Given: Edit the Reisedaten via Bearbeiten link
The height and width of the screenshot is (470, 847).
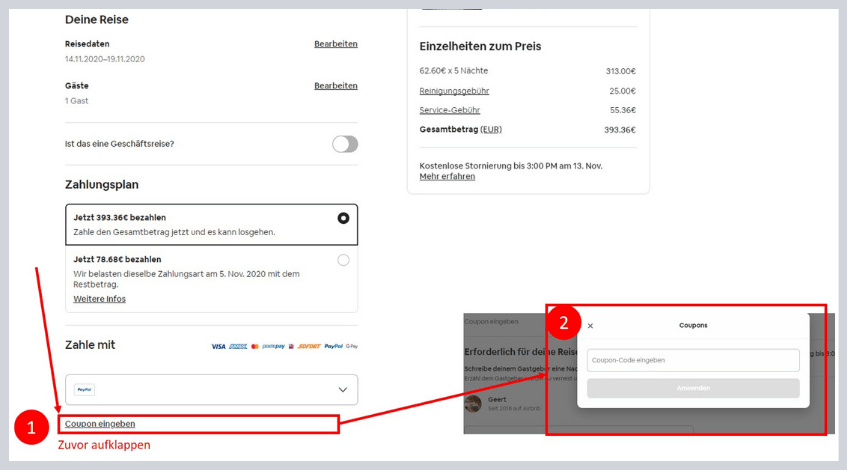Looking at the screenshot, I should point(335,44).
